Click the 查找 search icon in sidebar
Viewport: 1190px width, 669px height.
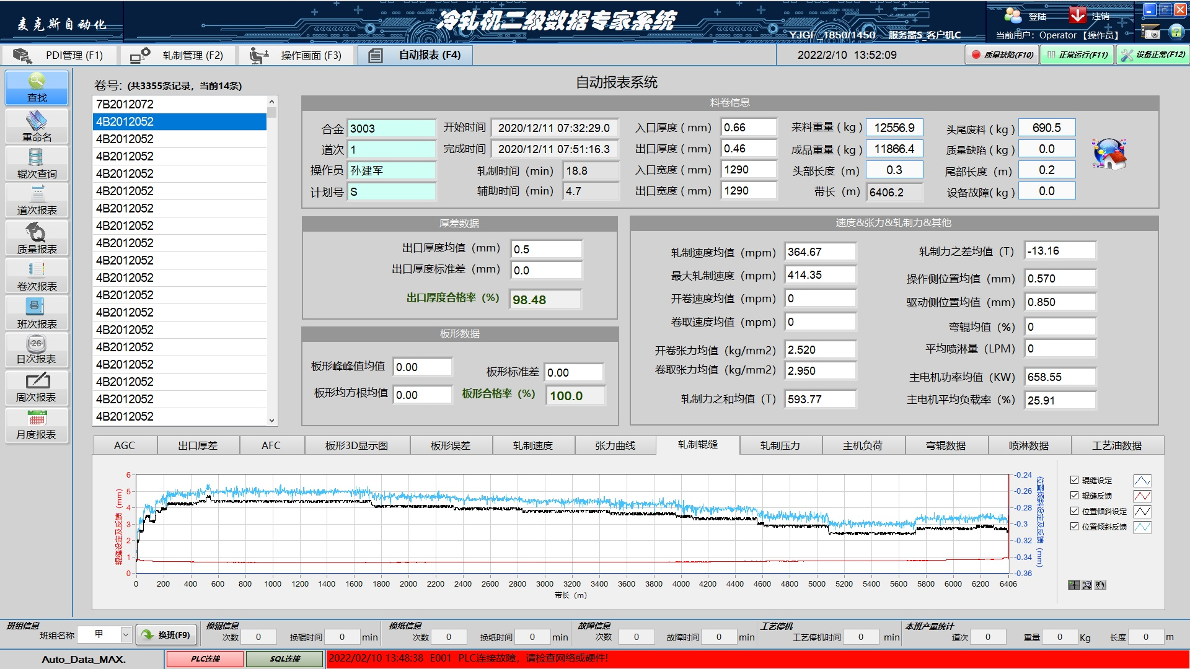(37, 87)
